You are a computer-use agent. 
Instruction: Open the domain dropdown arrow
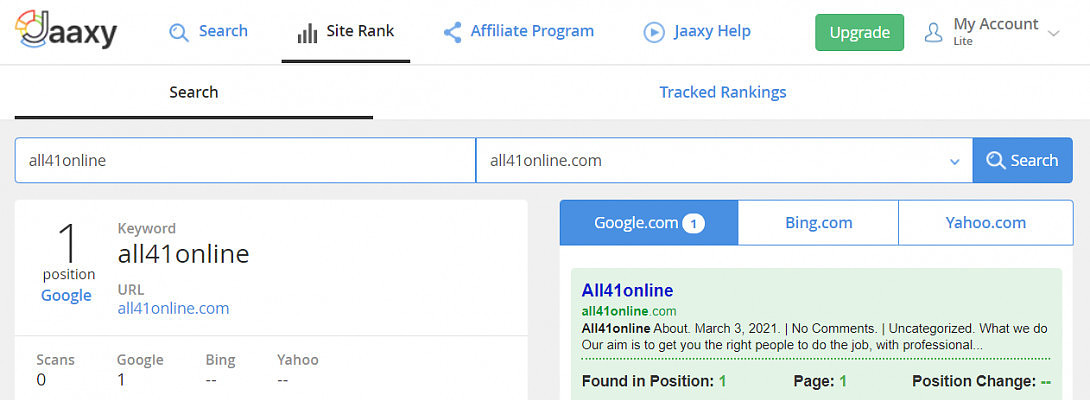click(x=954, y=161)
